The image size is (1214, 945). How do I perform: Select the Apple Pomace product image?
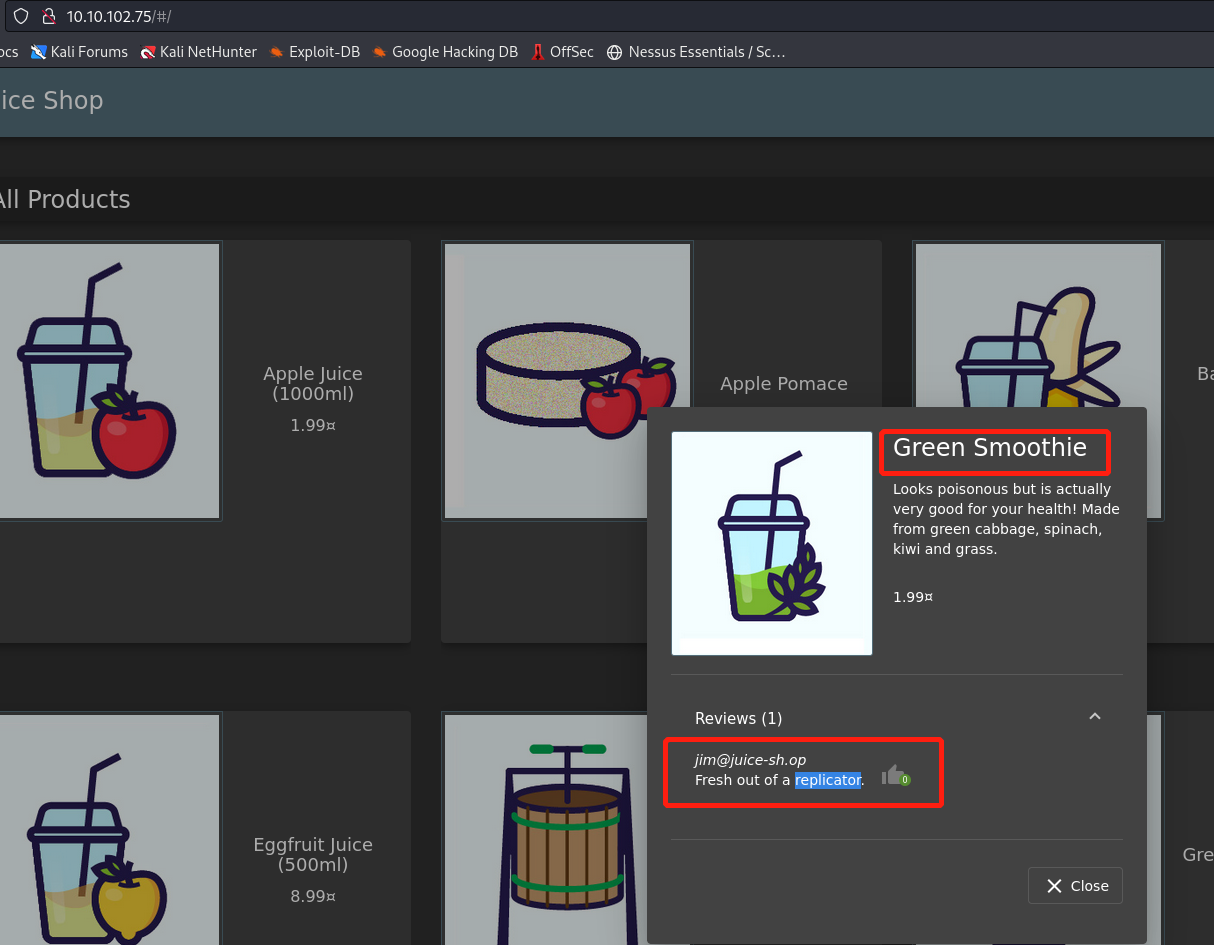coord(568,381)
